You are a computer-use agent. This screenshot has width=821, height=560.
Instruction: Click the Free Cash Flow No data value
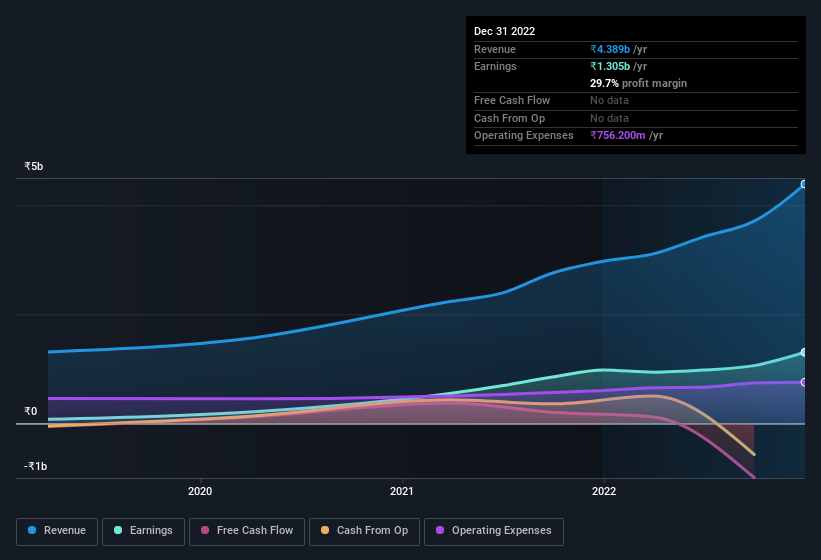pyautogui.click(x=609, y=100)
